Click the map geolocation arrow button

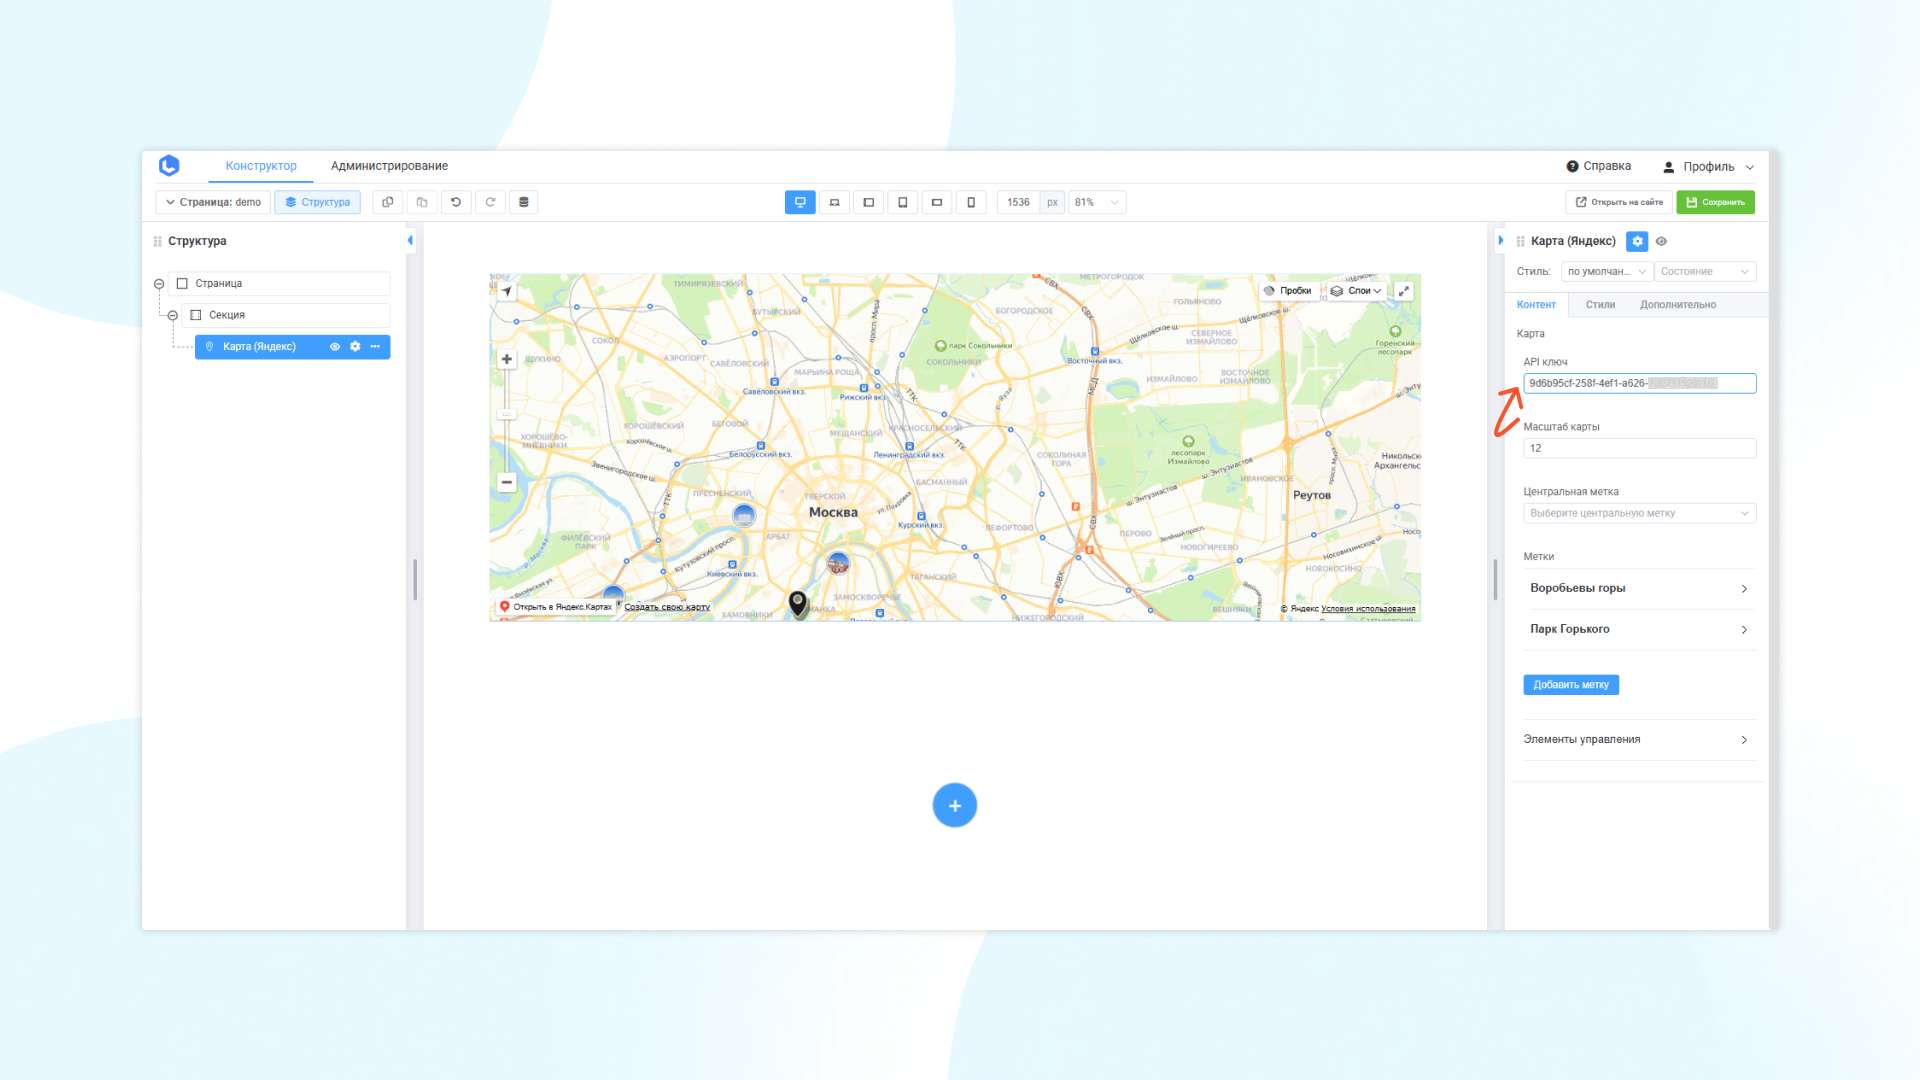click(507, 291)
